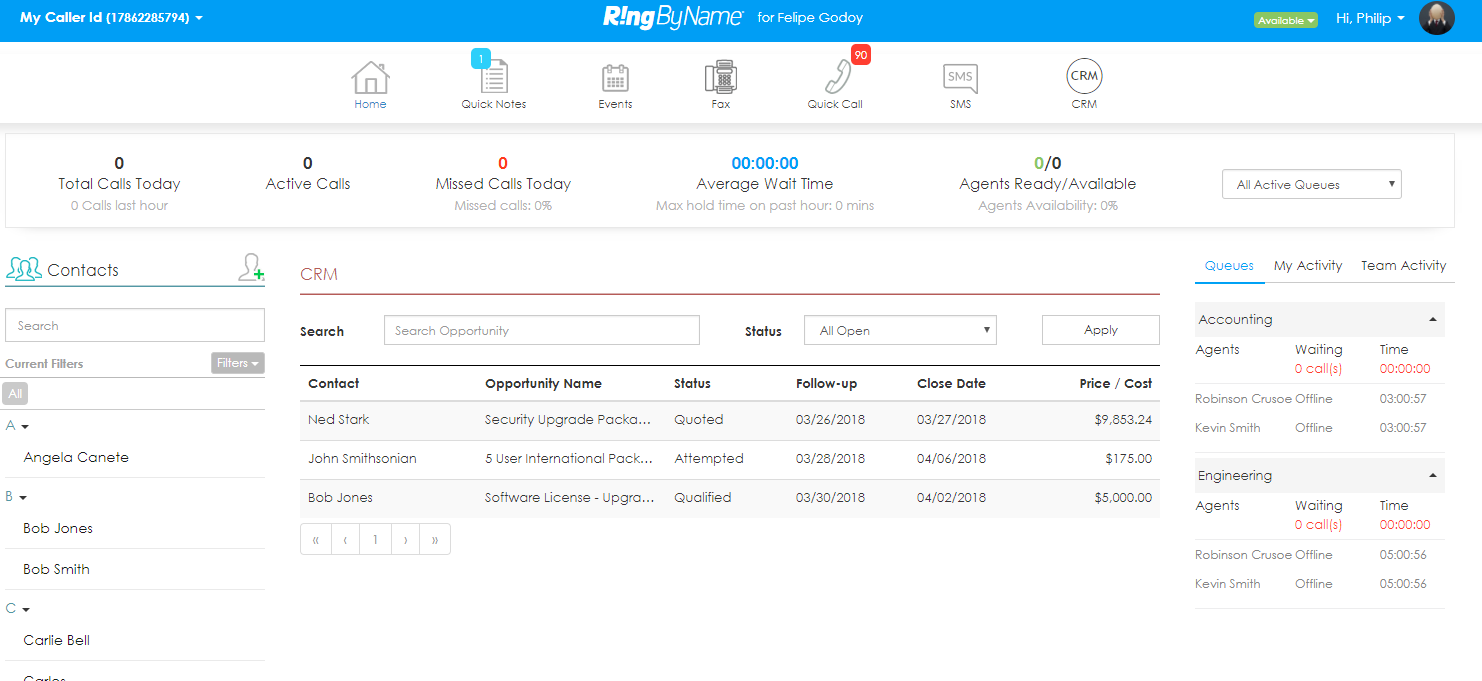Open My Caller Id dropdown
The height and width of the screenshot is (681, 1482).
tap(111, 18)
